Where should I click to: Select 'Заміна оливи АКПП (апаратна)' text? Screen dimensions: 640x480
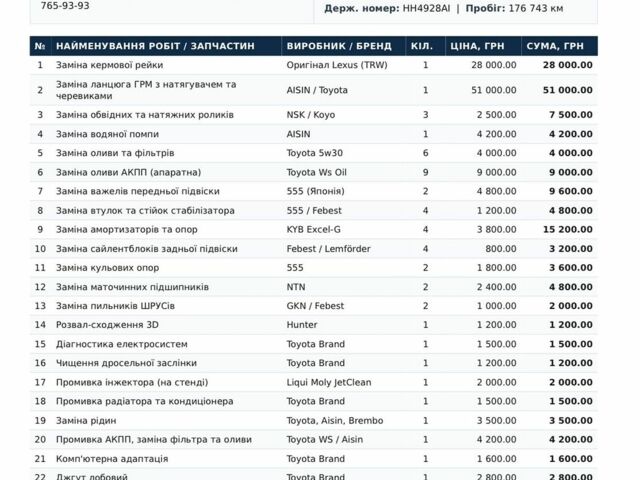coord(128,172)
